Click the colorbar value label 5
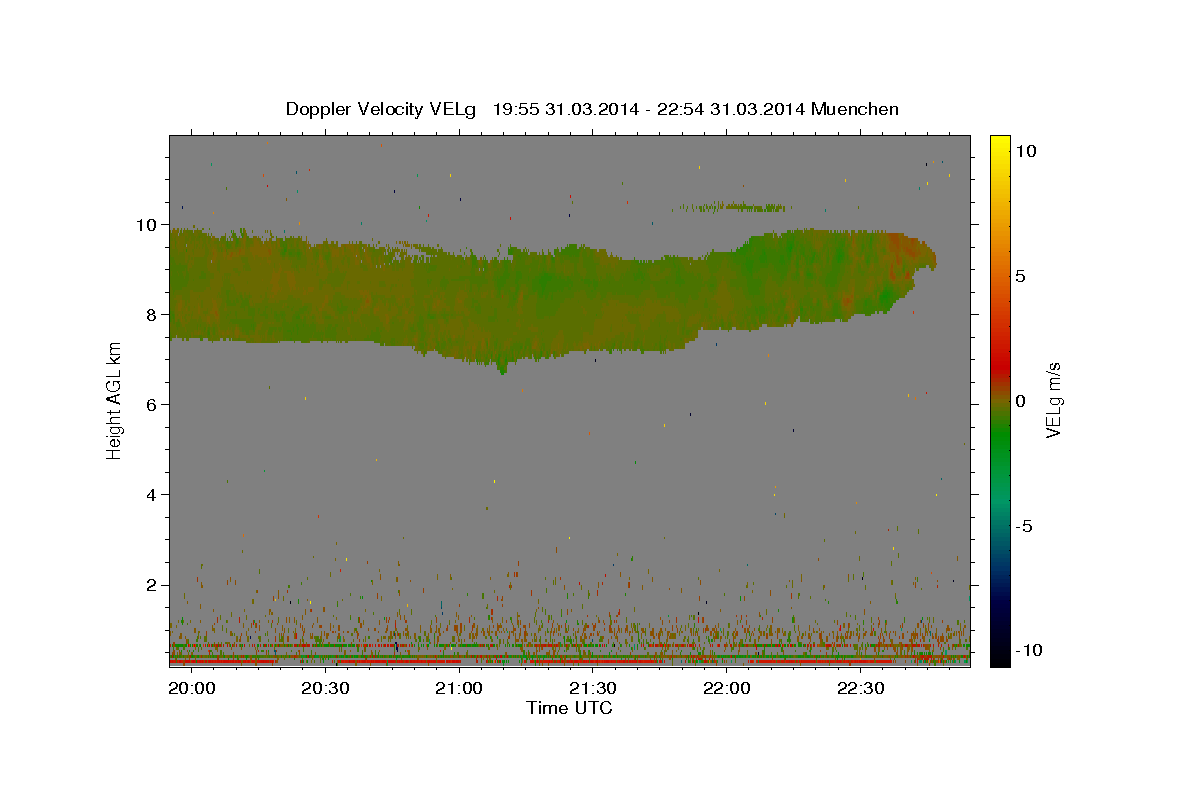The height and width of the screenshot is (800, 1200). (x=1020, y=276)
